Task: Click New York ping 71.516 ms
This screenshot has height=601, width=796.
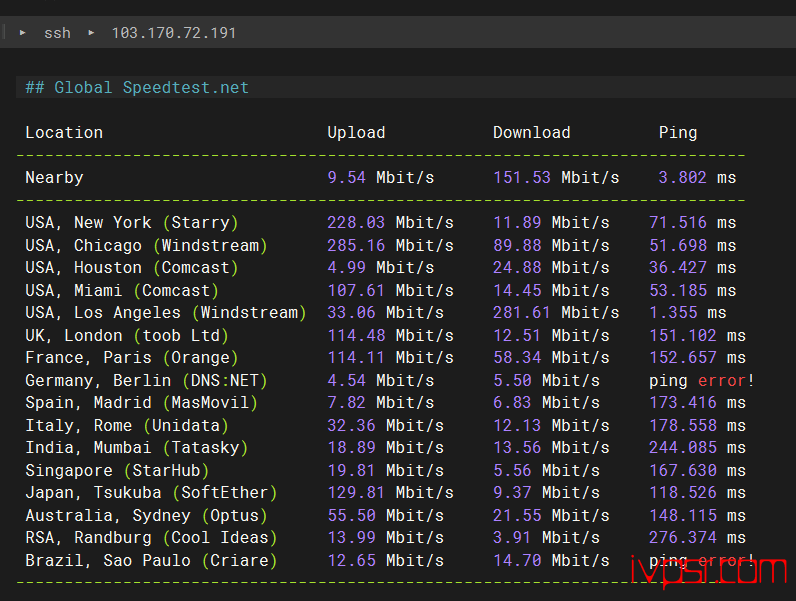Action: [x=692, y=222]
